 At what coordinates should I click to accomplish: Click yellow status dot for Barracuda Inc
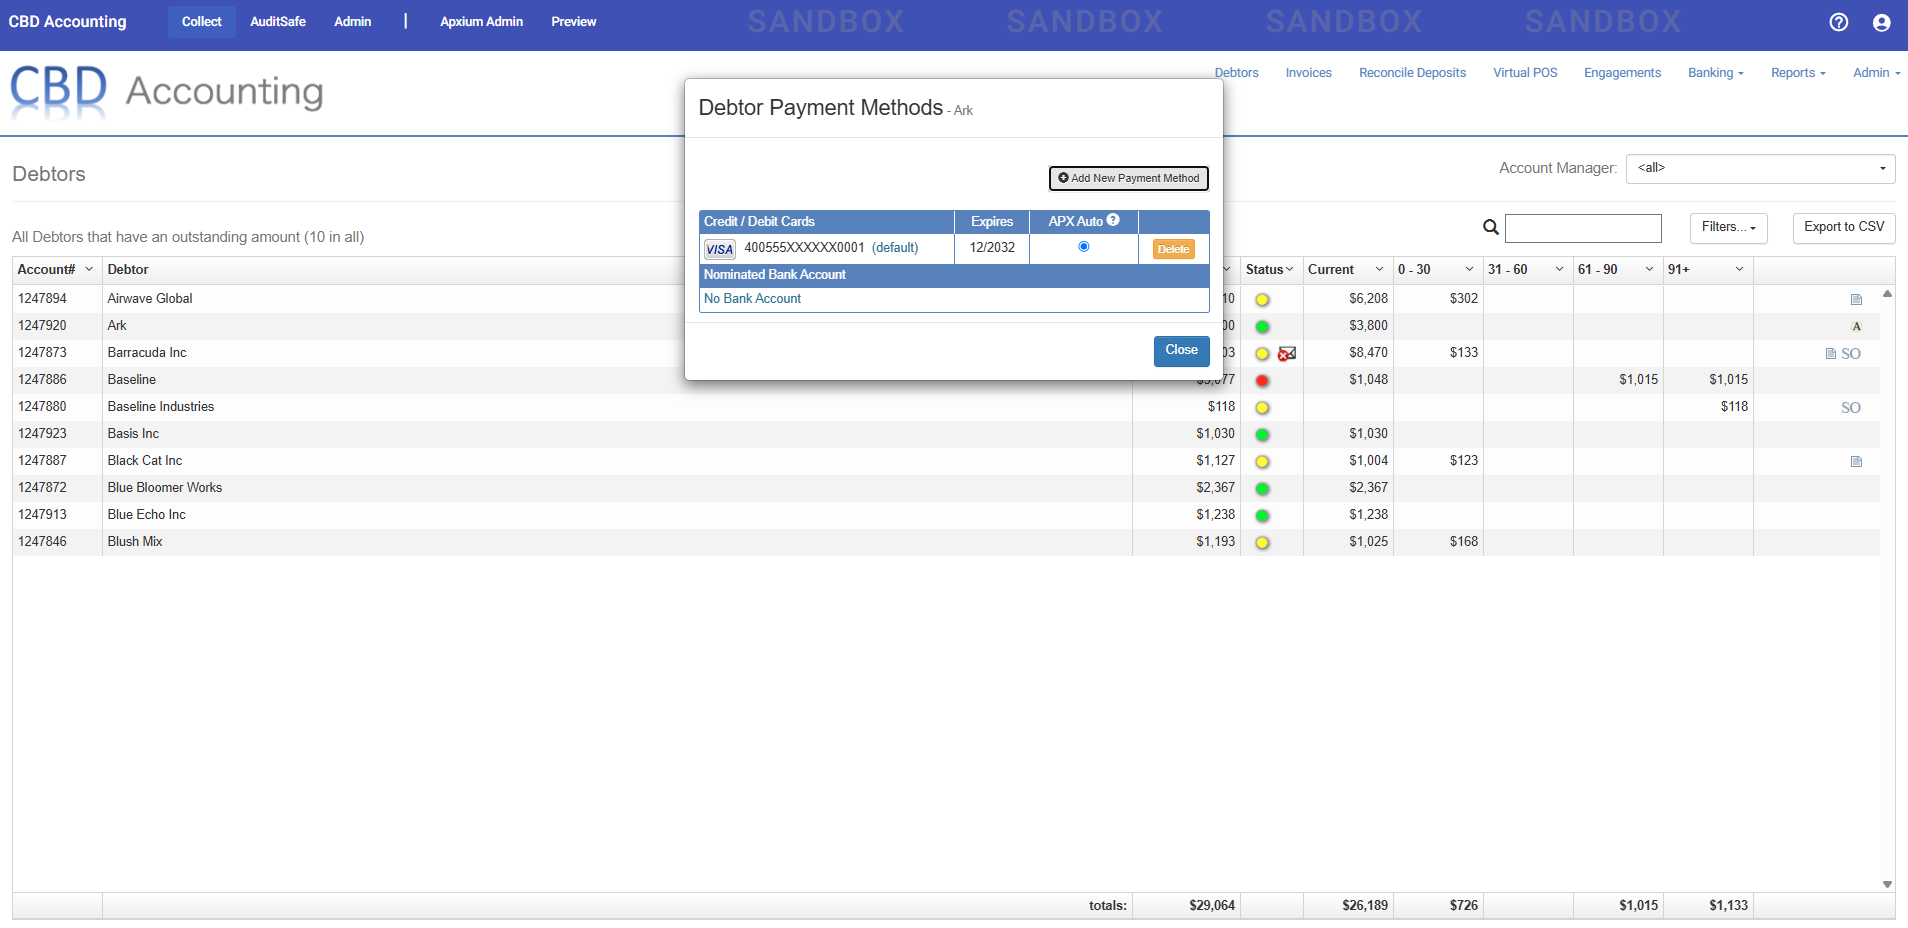click(x=1262, y=353)
